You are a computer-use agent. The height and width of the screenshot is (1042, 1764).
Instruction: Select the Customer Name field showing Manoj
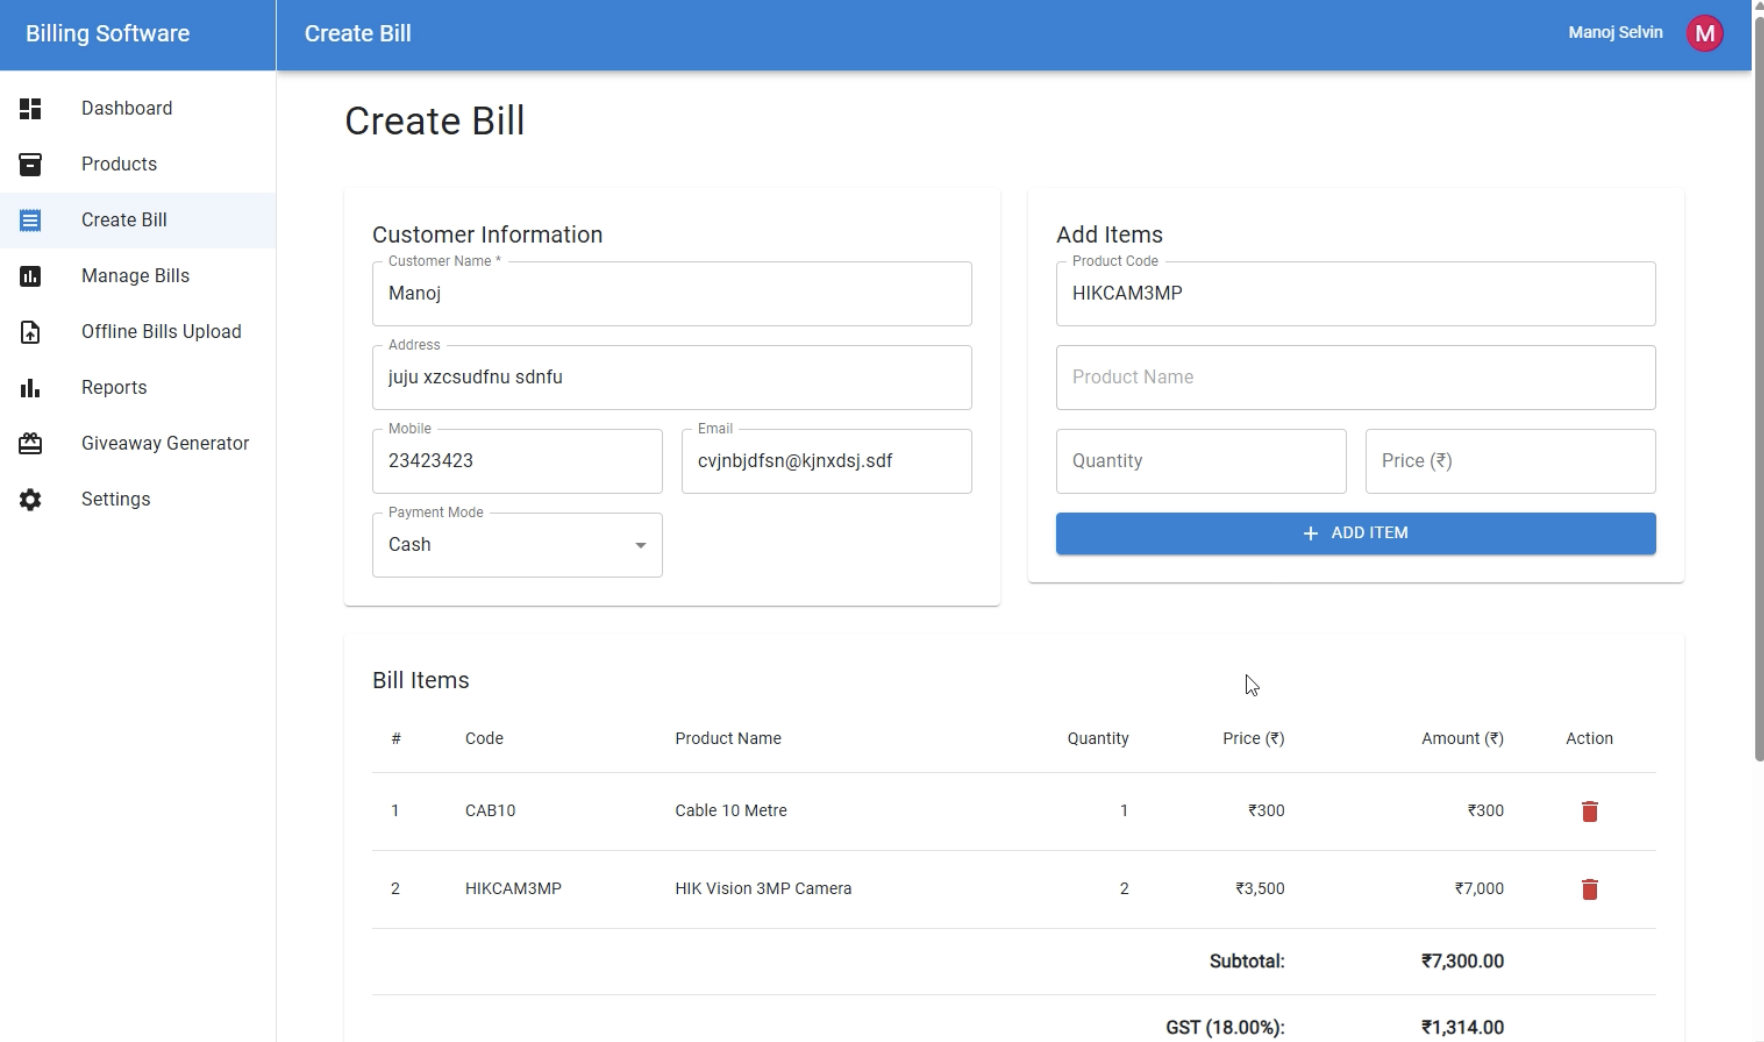tap(671, 293)
